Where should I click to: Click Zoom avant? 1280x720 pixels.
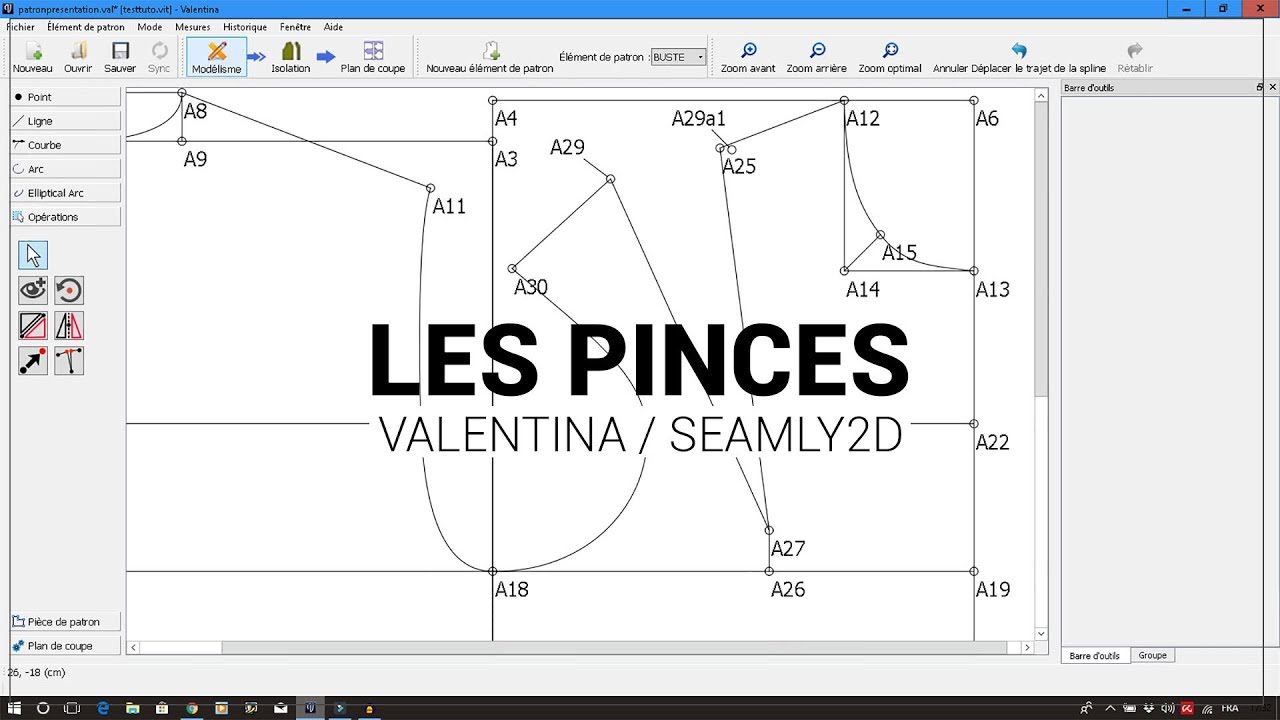(x=748, y=57)
